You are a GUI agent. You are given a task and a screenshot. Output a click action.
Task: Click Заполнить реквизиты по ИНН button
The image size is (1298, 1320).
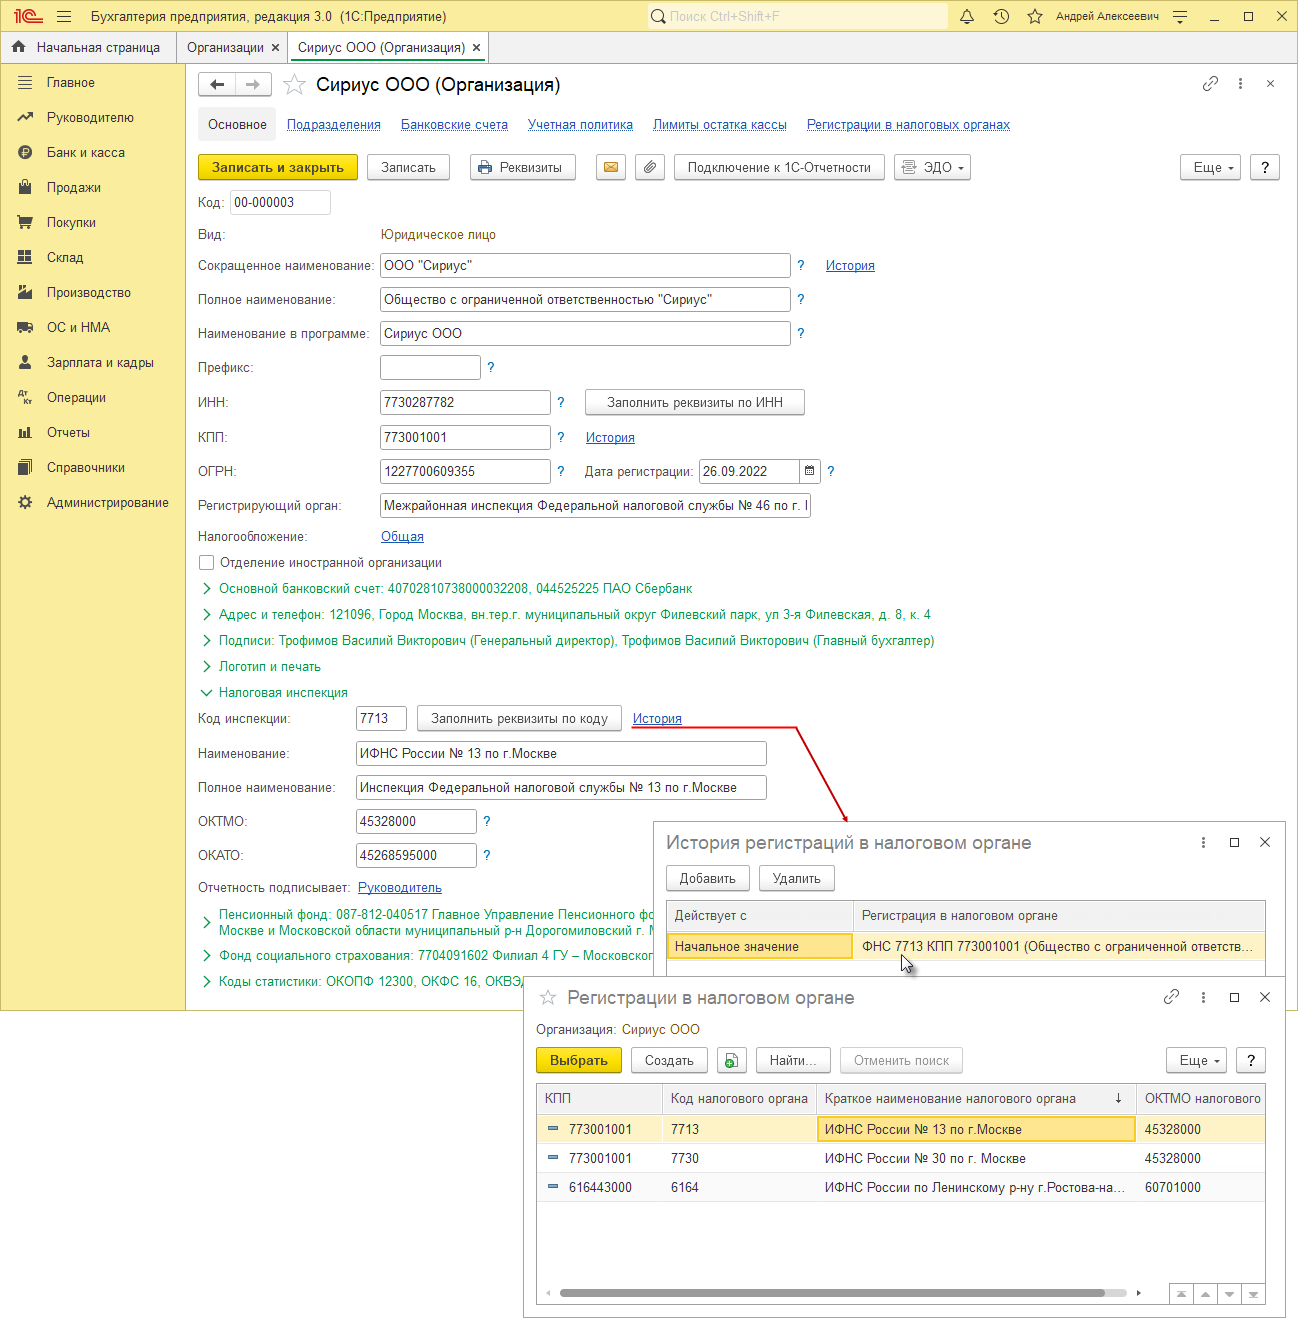(x=695, y=403)
